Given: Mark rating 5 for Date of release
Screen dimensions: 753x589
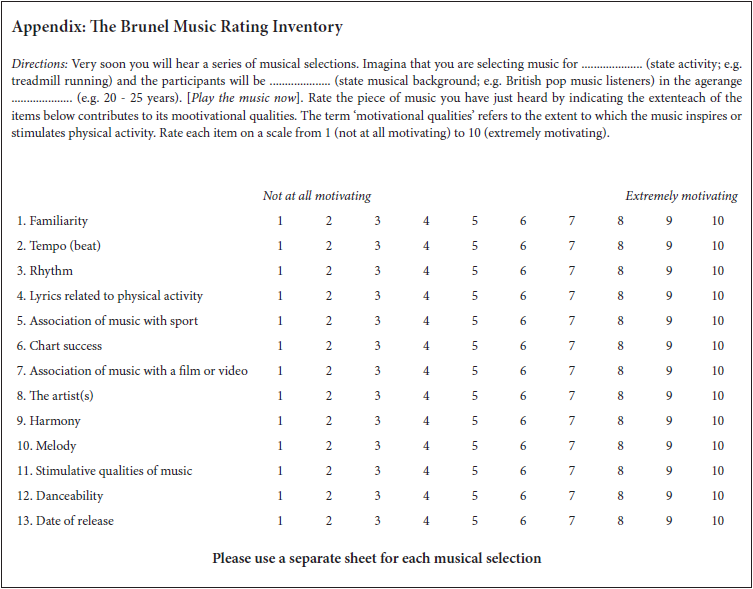Looking at the screenshot, I should [475, 521].
